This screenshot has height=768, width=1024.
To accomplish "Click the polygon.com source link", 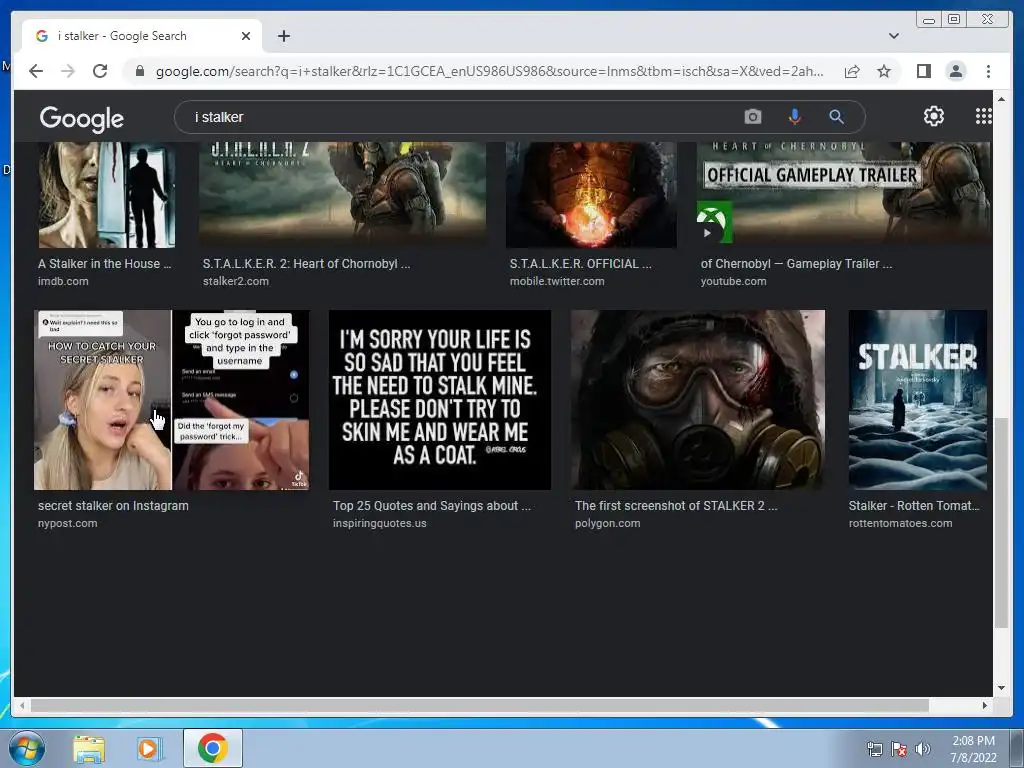I will 607,523.
